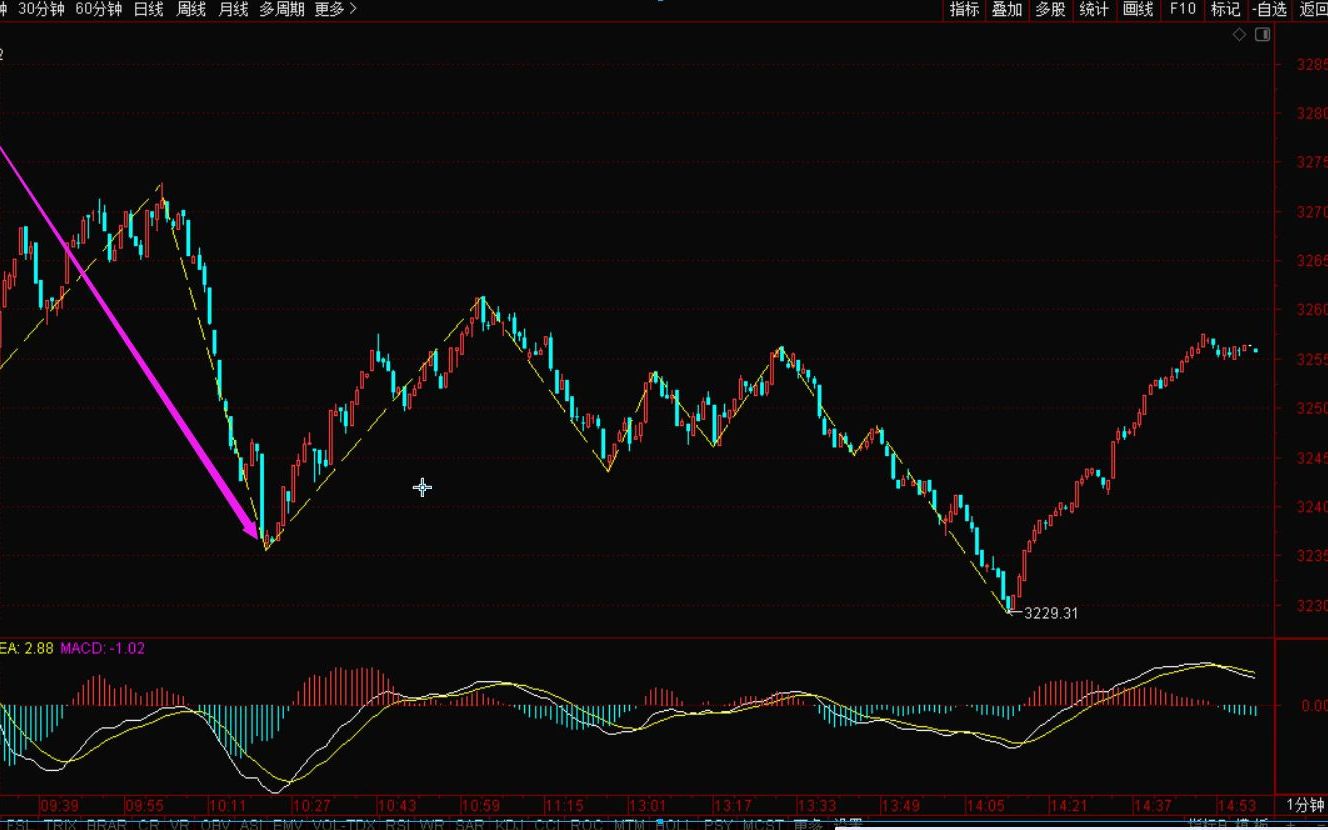Click the 13:33 time axis label
This screenshot has height=830, width=1328.
816,805
